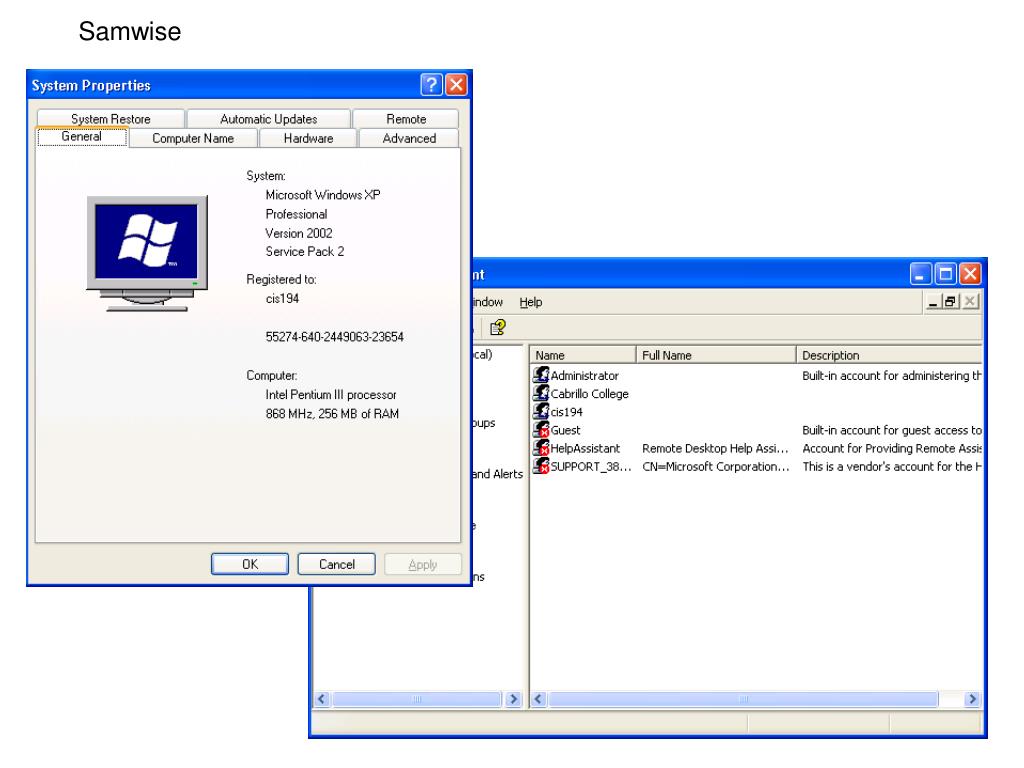Select the Guest account name
This screenshot has width=1024, height=768.
coord(566,430)
